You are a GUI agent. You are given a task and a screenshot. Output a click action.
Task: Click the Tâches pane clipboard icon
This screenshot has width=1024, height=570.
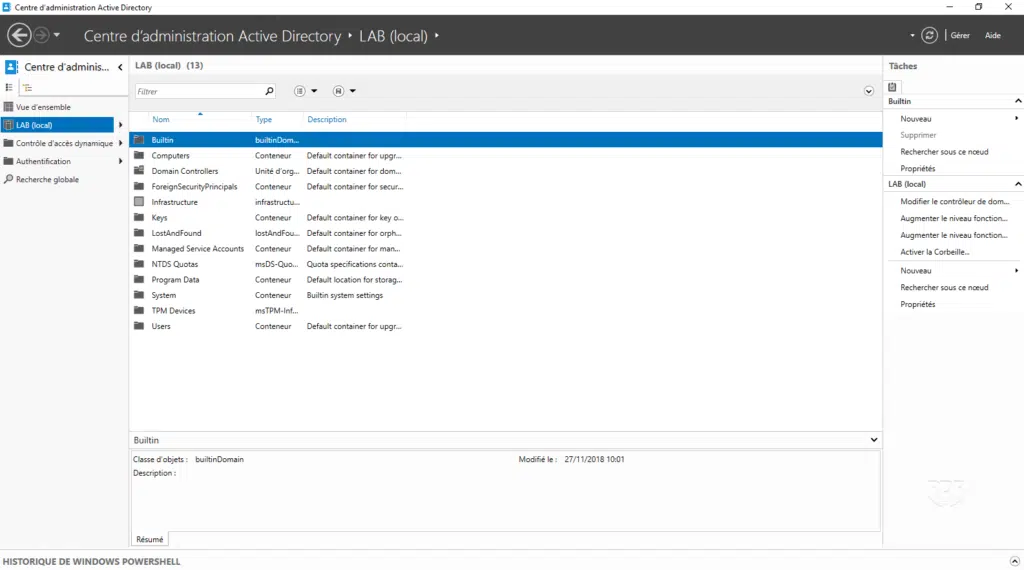892,87
